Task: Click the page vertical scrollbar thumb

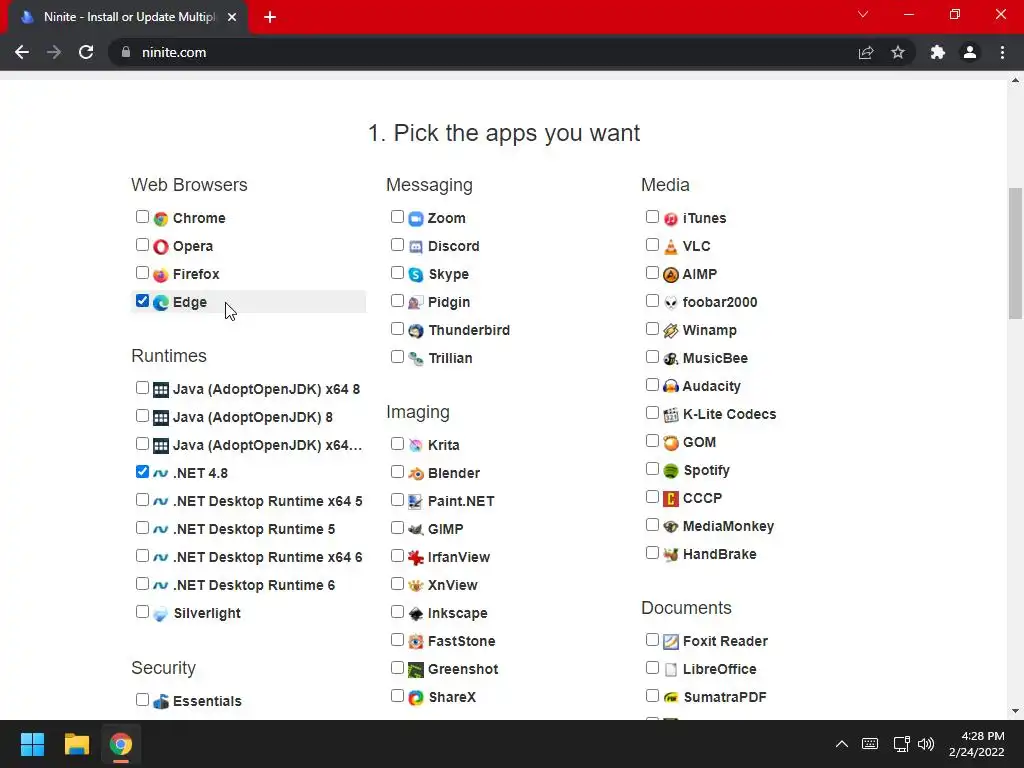Action: tap(1015, 253)
